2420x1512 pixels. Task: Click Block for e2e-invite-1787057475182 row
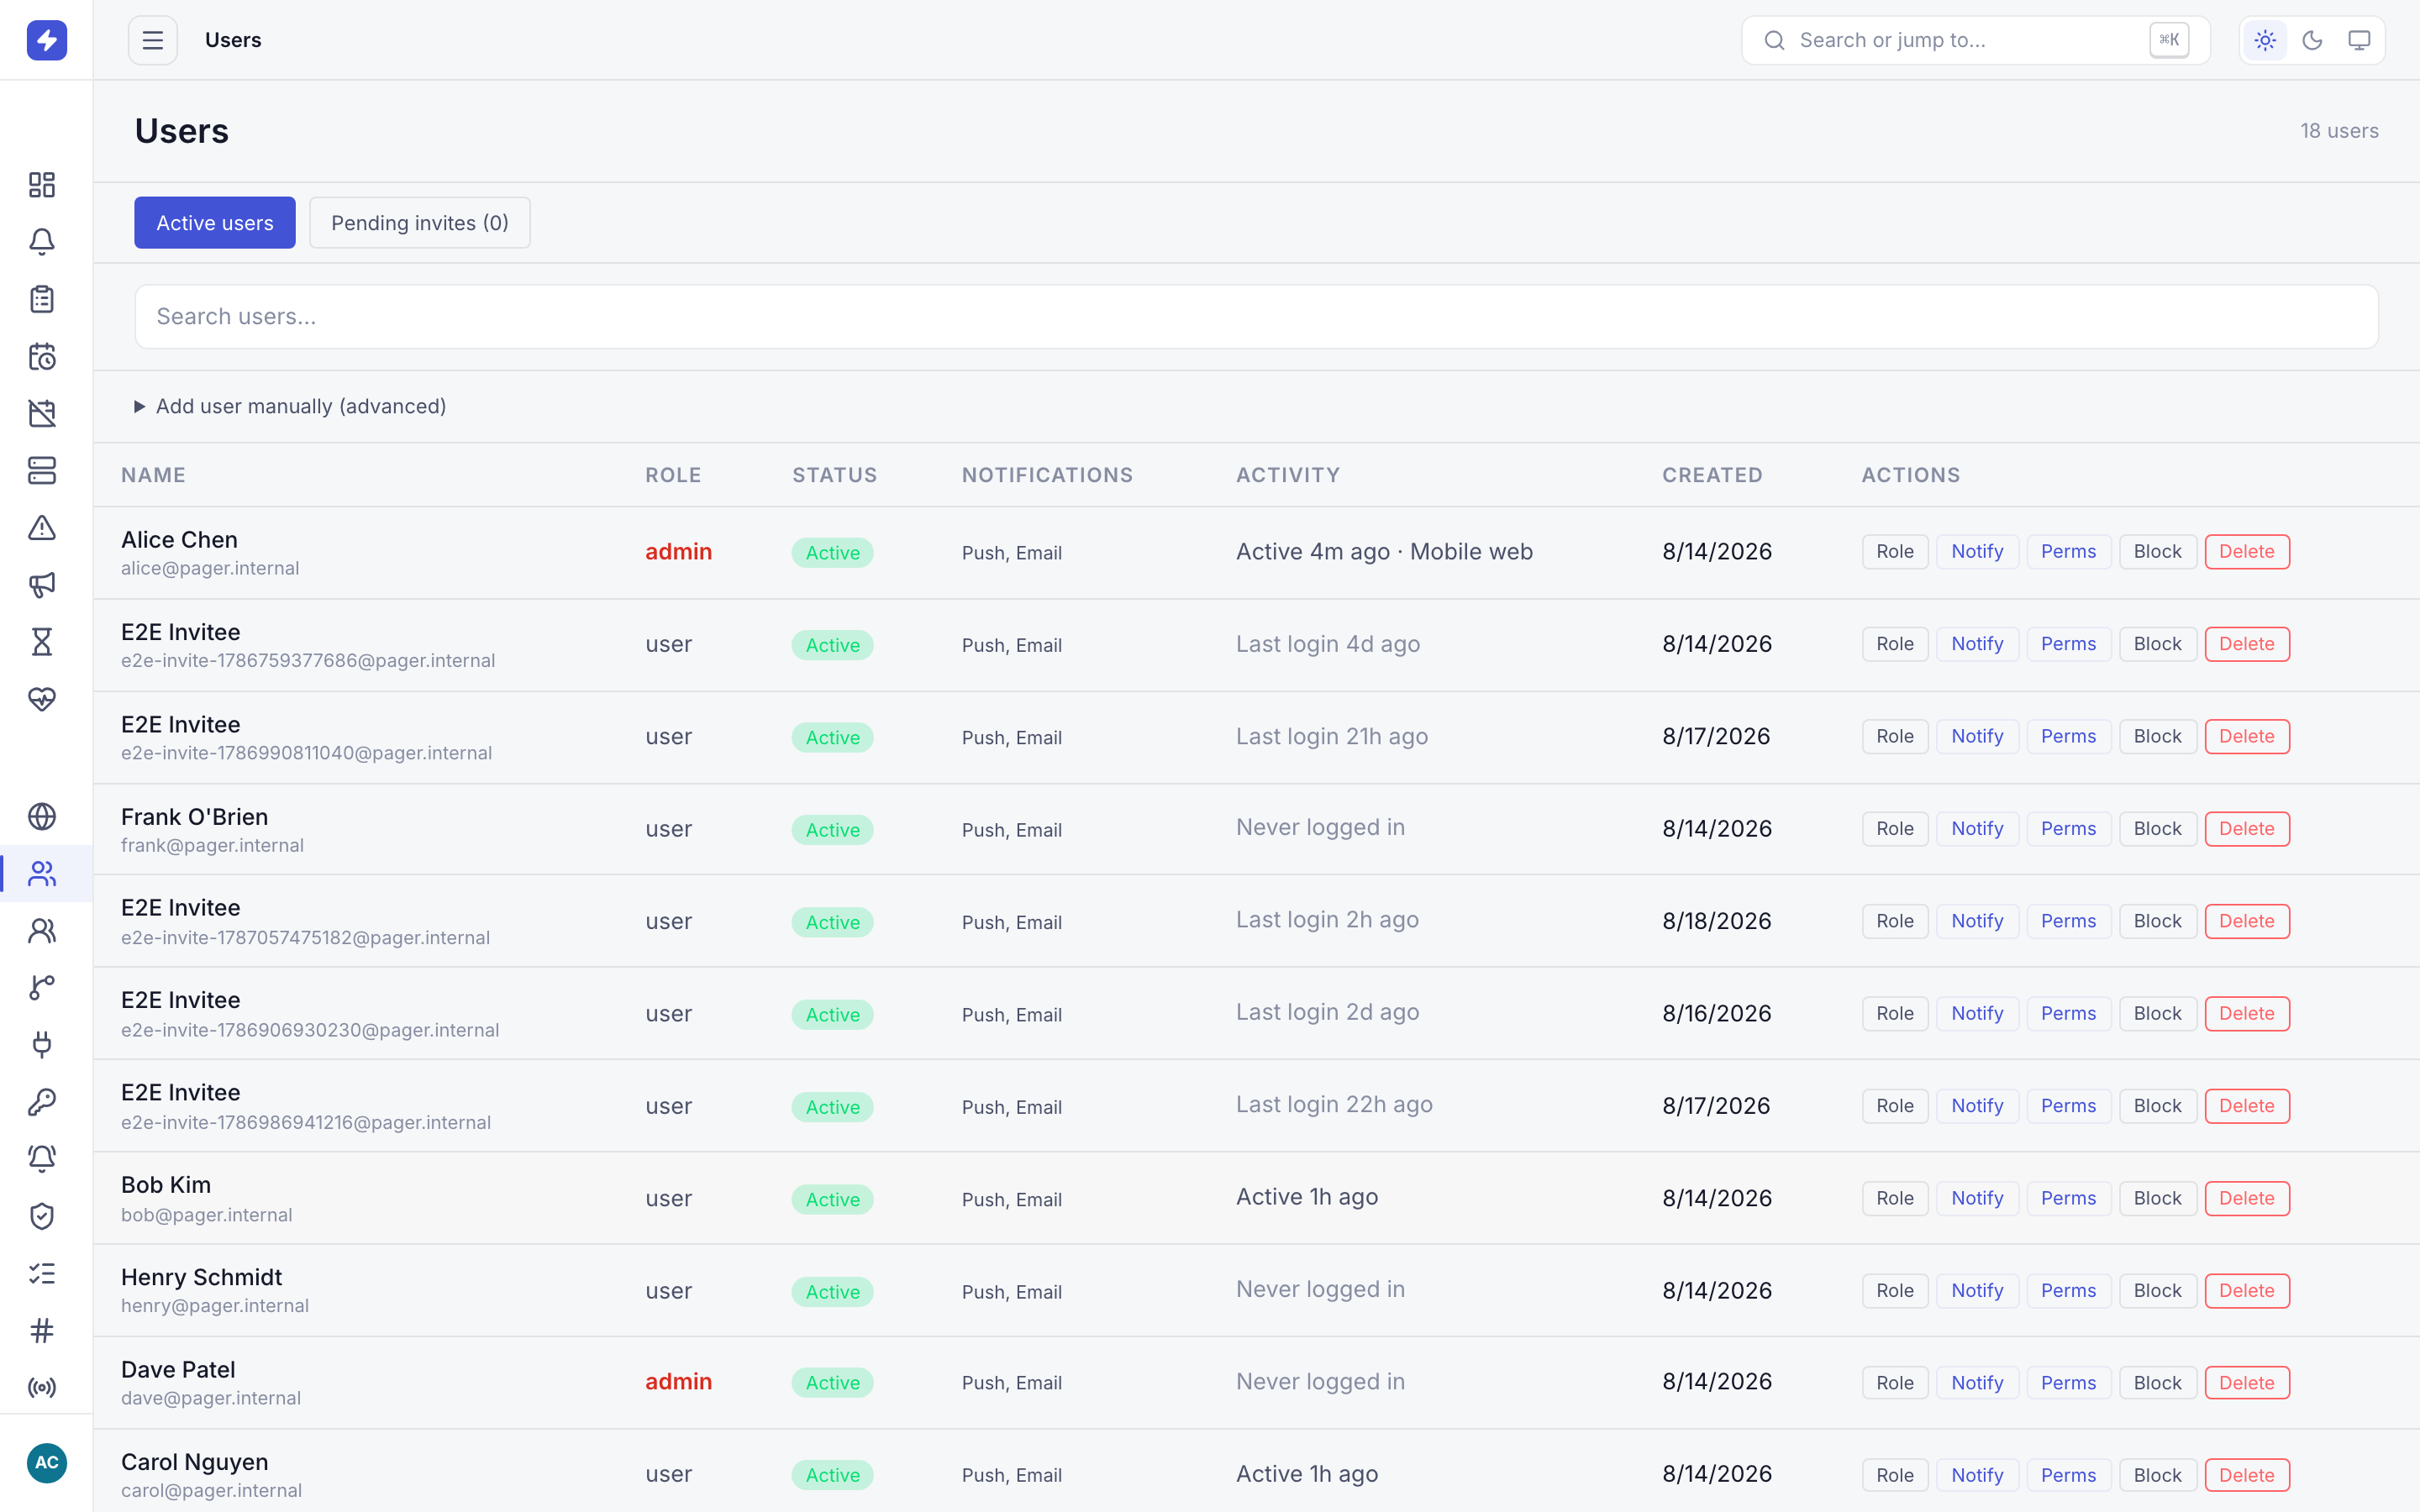pyautogui.click(x=2157, y=921)
